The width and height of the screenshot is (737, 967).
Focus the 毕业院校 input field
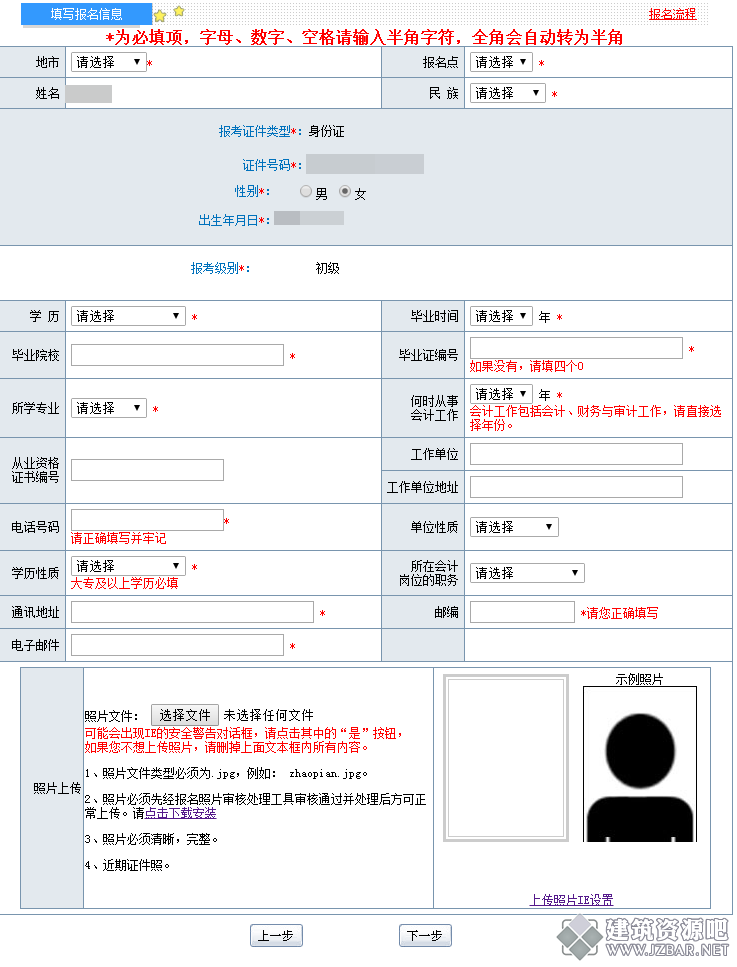(178, 355)
